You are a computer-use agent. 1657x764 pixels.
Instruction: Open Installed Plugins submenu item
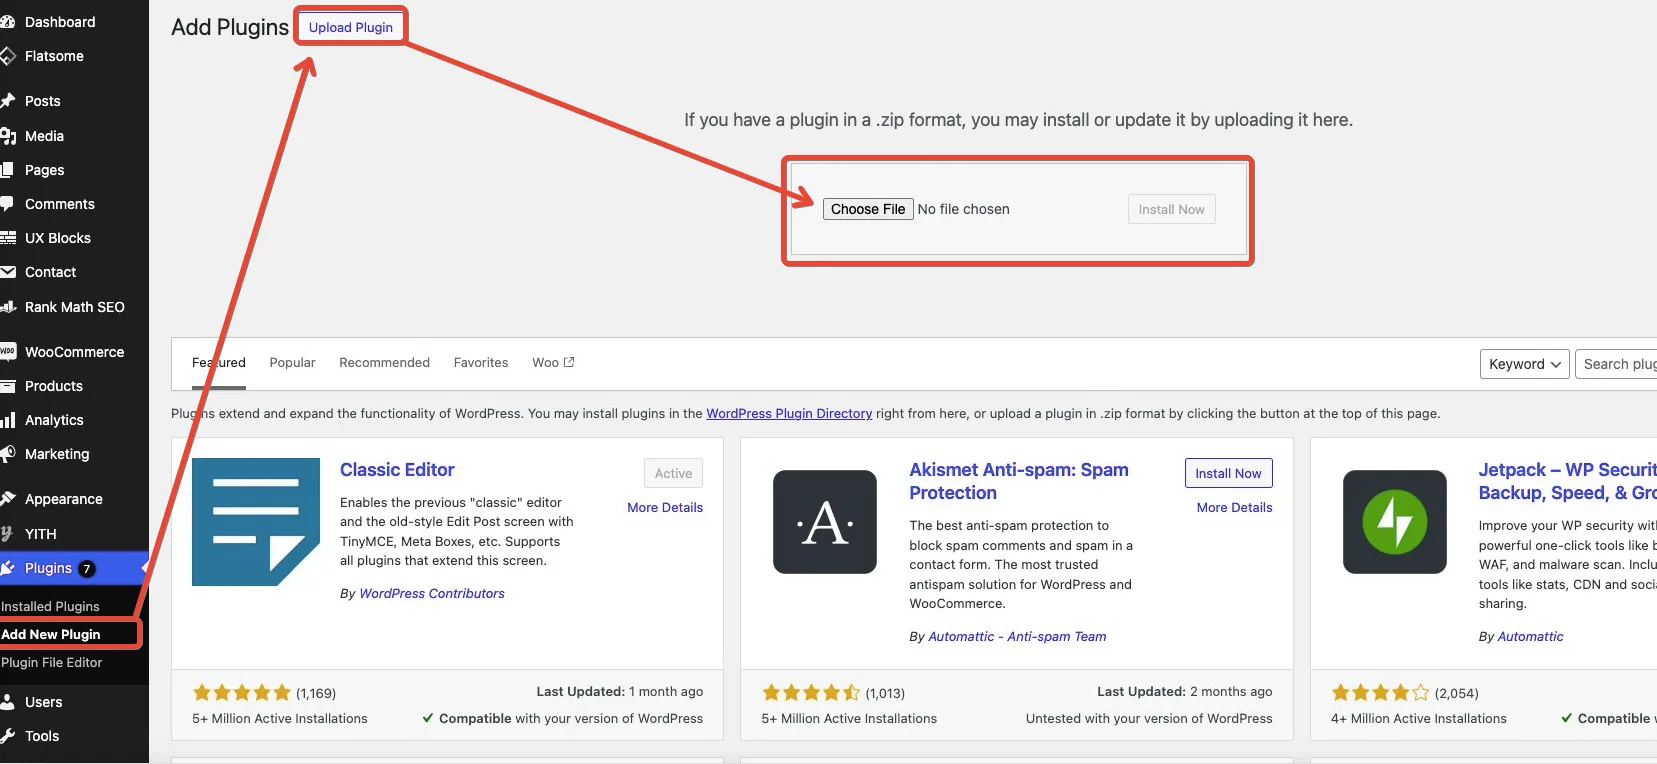click(50, 606)
